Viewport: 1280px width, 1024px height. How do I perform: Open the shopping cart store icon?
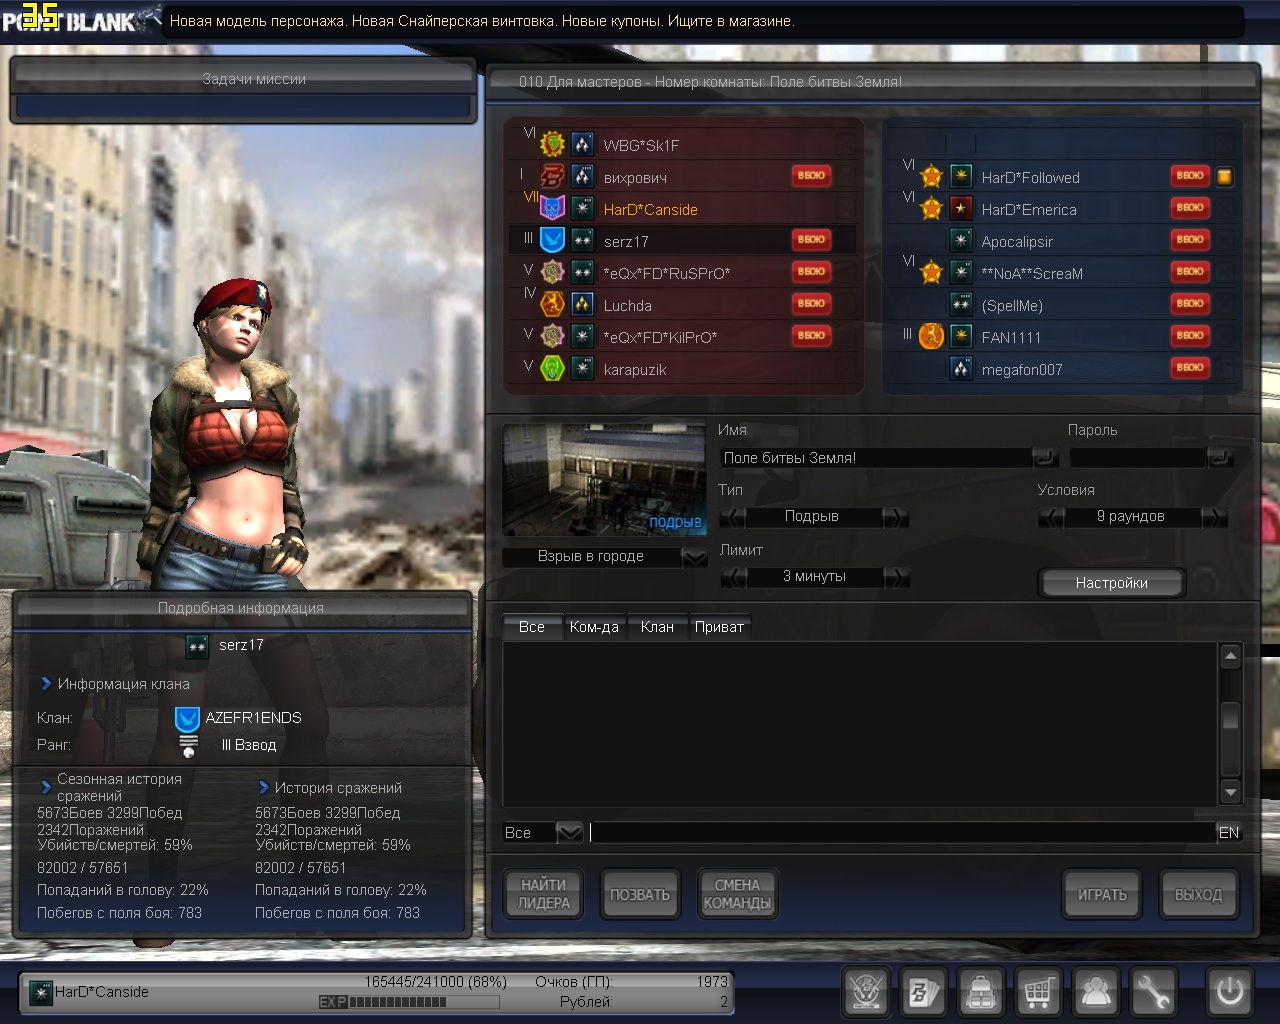pos(1038,992)
